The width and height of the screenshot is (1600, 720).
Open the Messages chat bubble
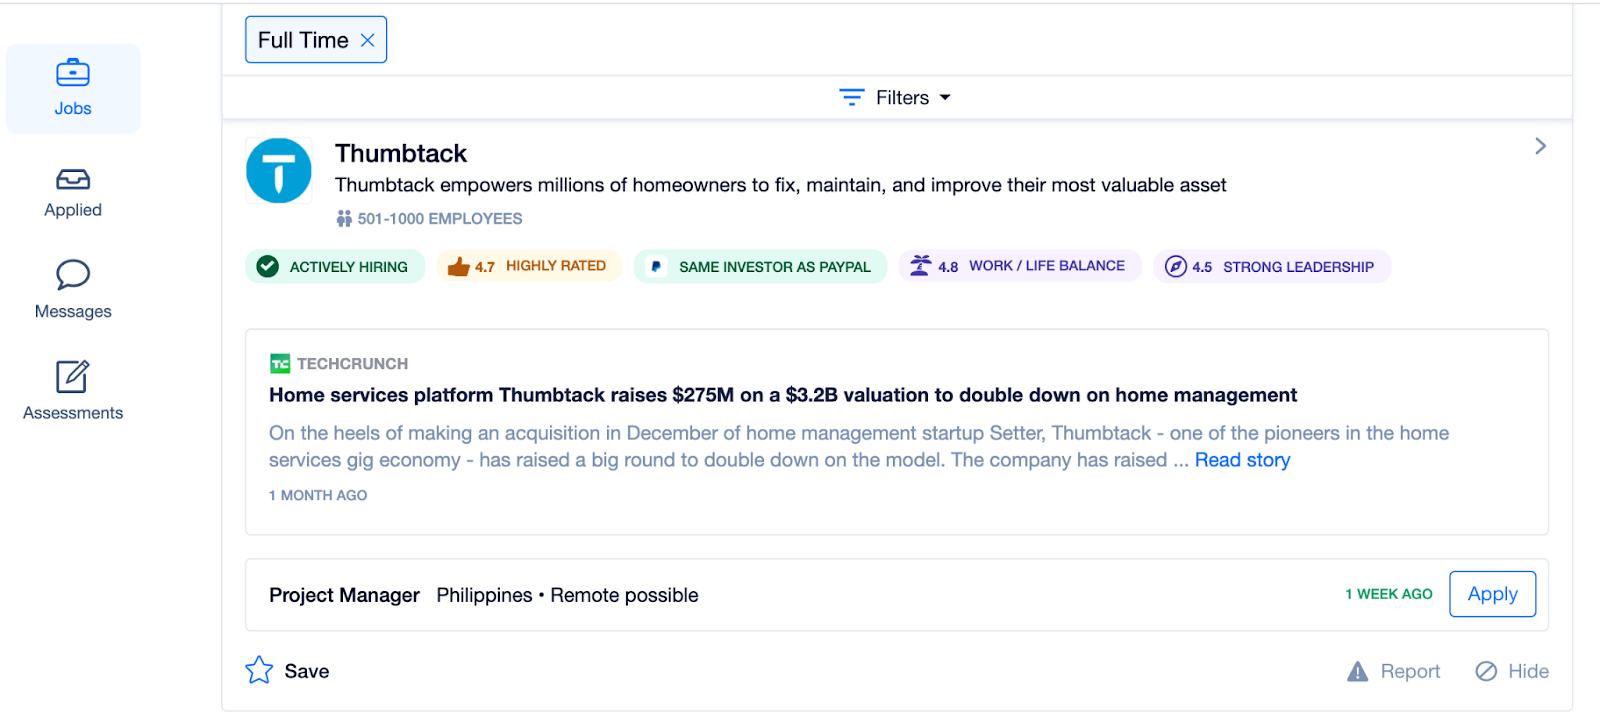(x=73, y=275)
